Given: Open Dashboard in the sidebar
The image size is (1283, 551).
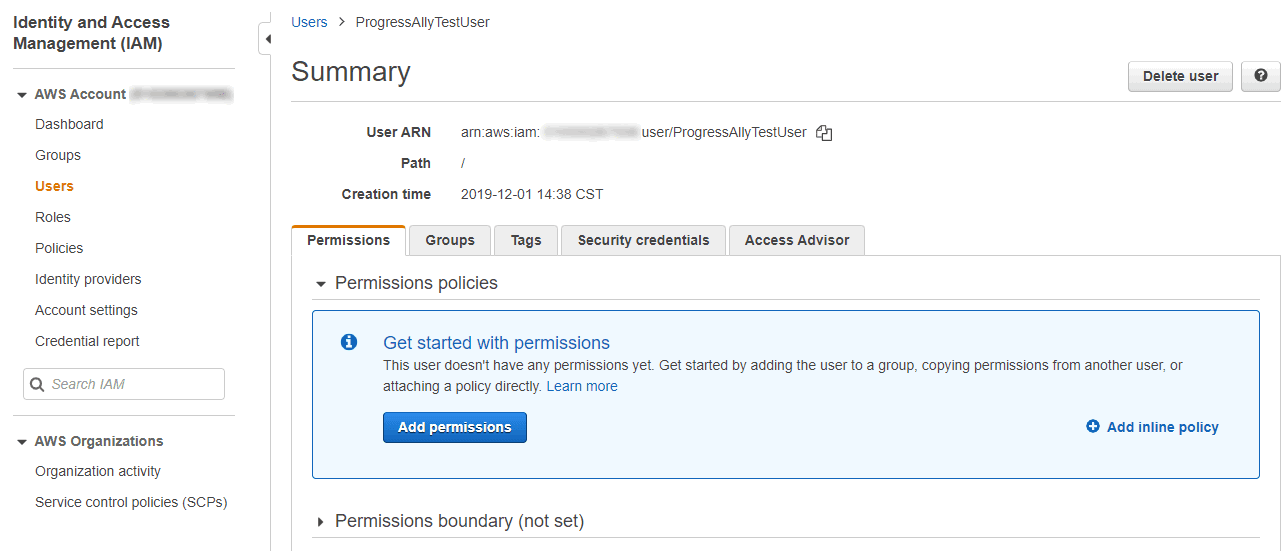Looking at the screenshot, I should tap(69, 124).
